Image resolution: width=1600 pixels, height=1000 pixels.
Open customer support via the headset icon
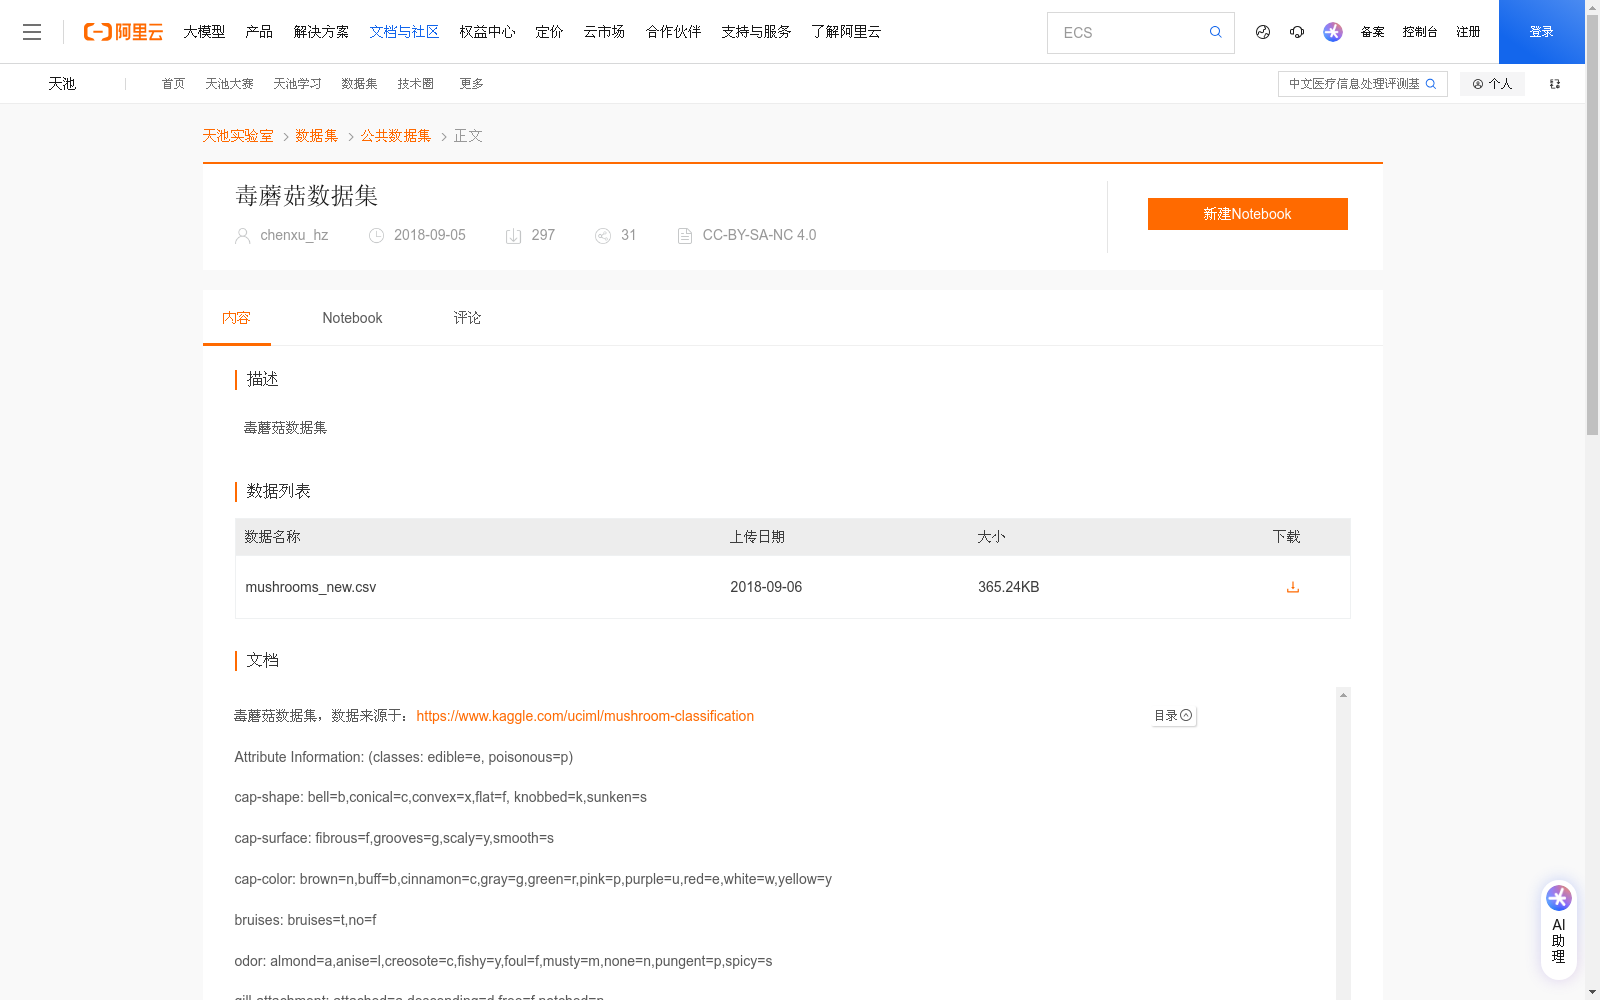pyautogui.click(x=1297, y=32)
